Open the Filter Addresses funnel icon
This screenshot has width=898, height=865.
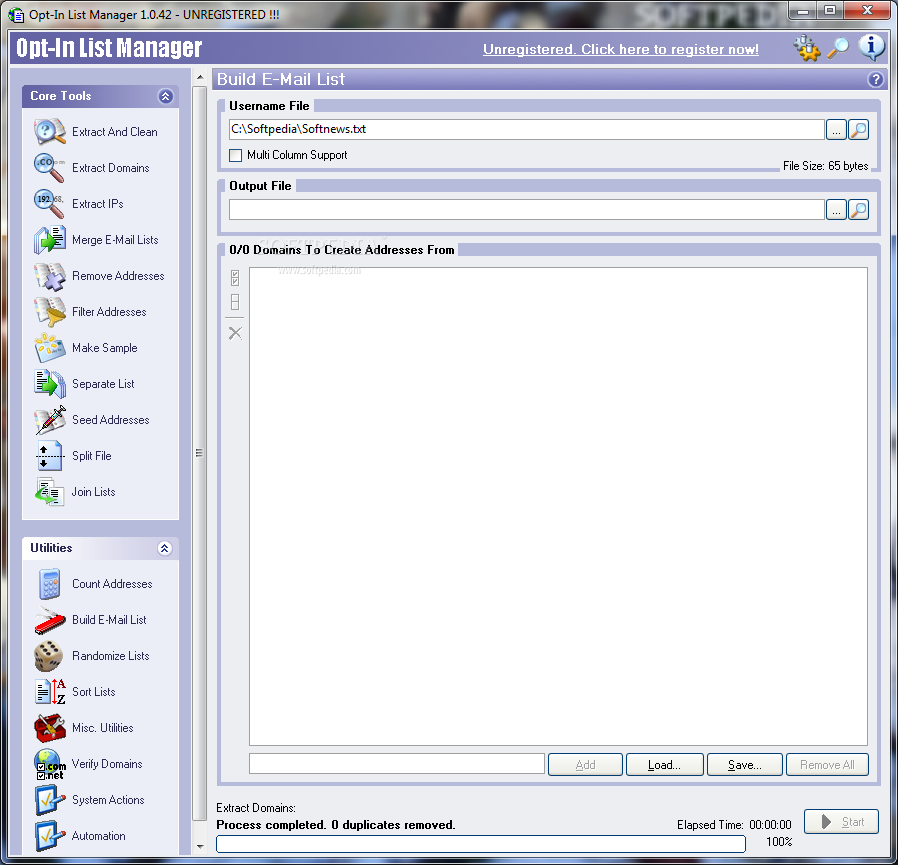coord(49,312)
